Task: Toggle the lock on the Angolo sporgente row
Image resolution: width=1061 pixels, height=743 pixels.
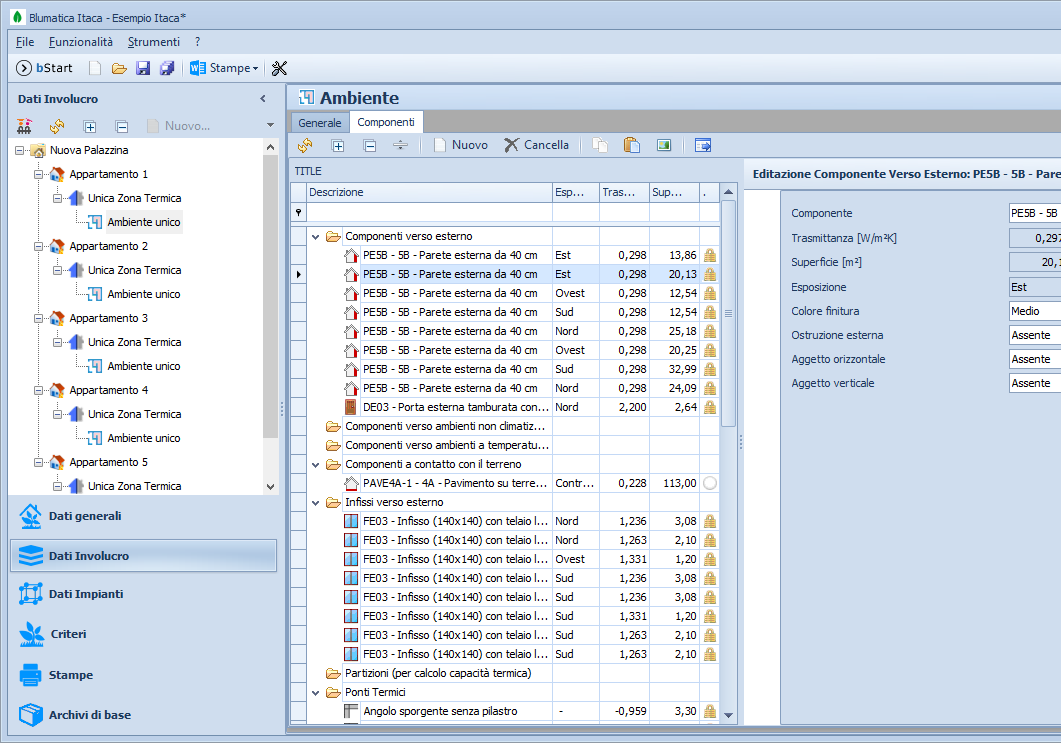Action: coord(710,711)
